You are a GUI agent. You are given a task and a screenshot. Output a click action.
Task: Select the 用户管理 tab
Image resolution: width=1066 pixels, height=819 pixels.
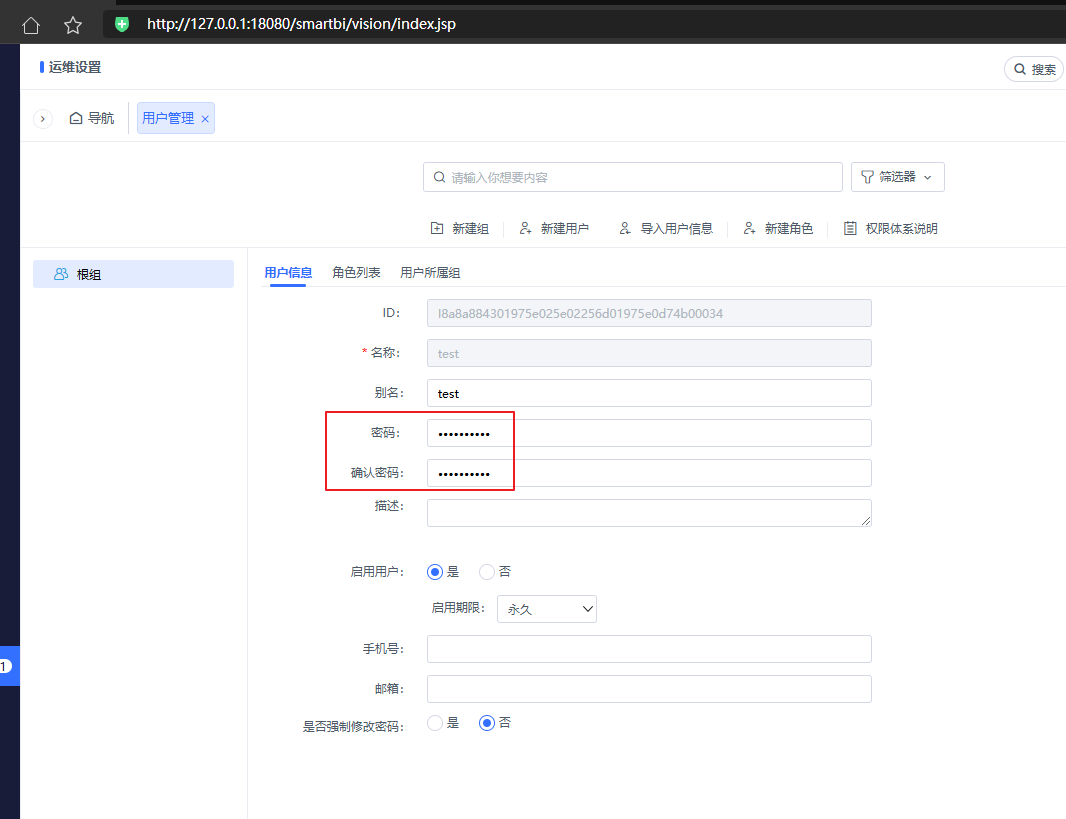pyautogui.click(x=168, y=118)
